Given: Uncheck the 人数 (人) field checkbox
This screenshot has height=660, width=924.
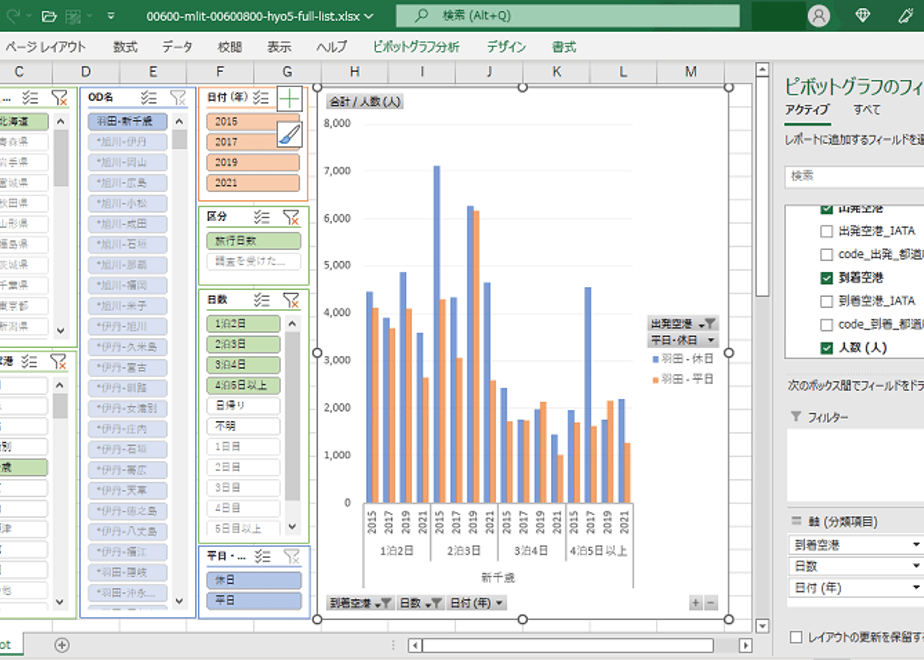Looking at the screenshot, I should [827, 348].
